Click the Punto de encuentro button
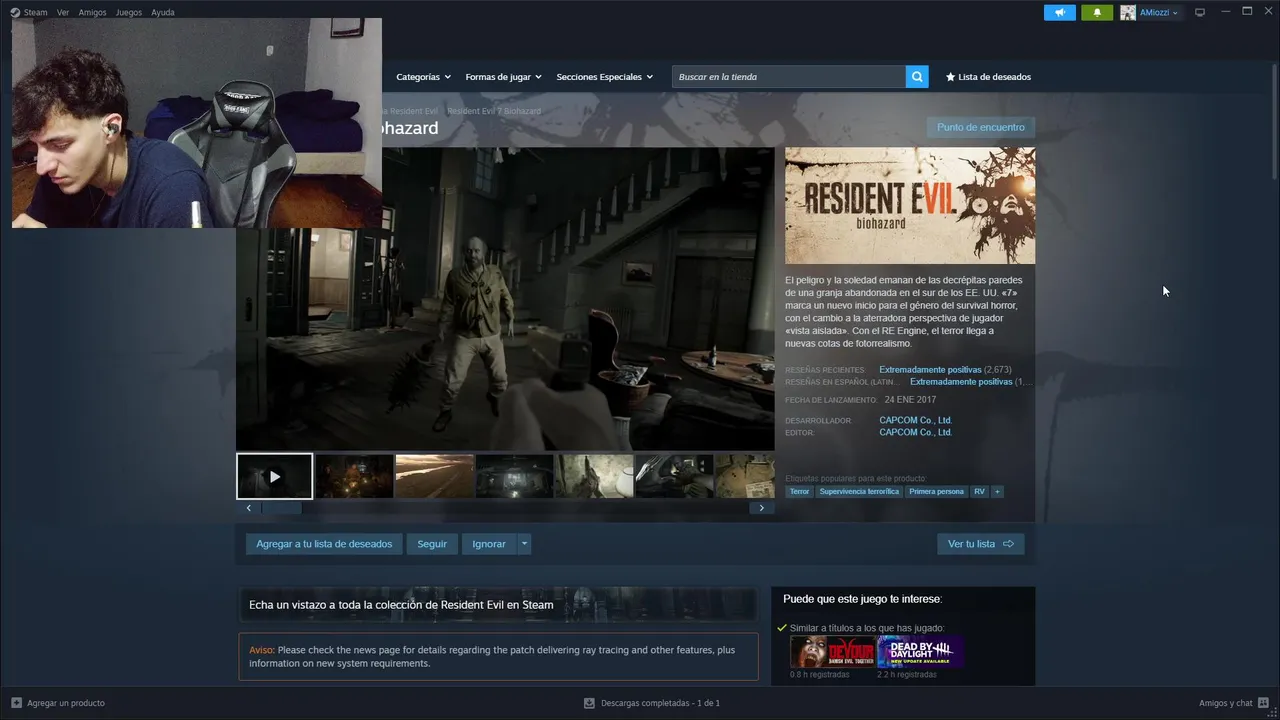 pyautogui.click(x=981, y=127)
